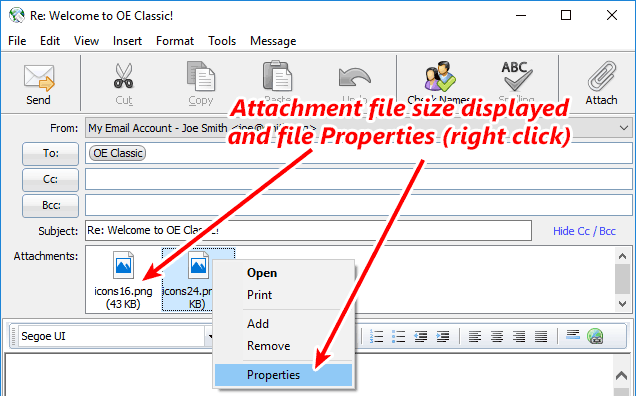Click the To: recipients button
636x396 pixels.
tap(50, 153)
